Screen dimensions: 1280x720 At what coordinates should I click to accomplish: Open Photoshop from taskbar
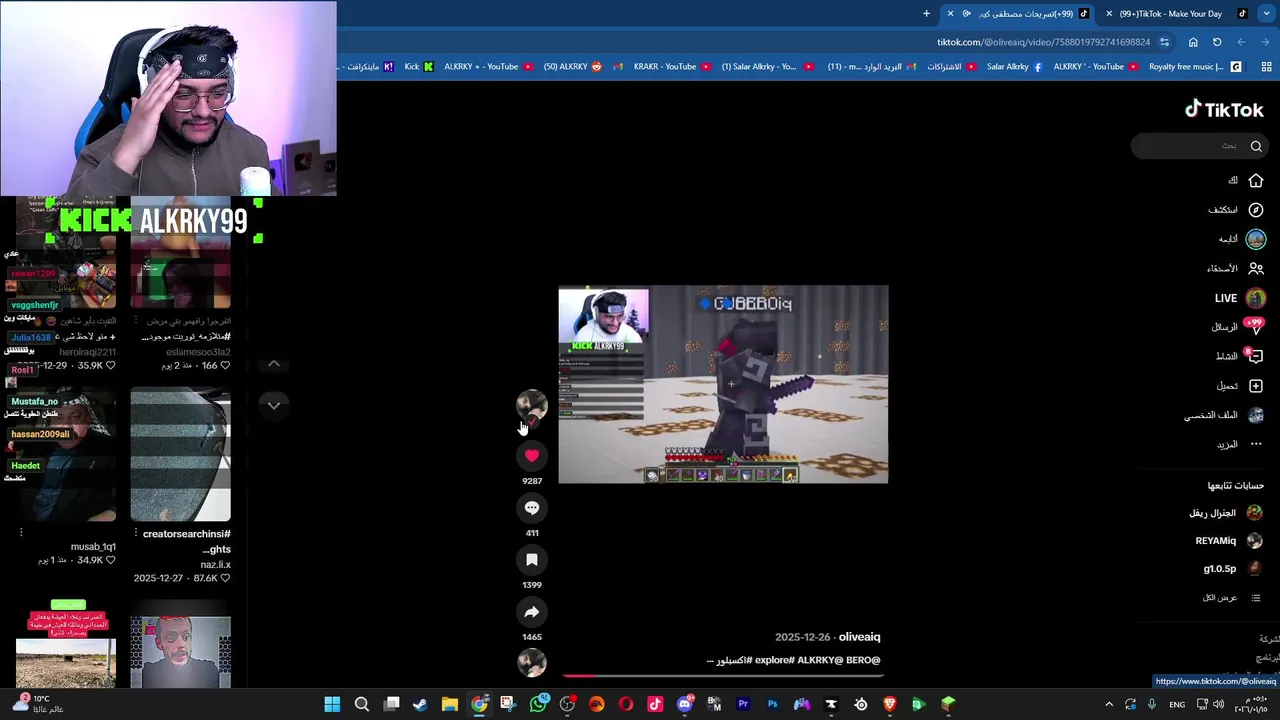click(772, 704)
